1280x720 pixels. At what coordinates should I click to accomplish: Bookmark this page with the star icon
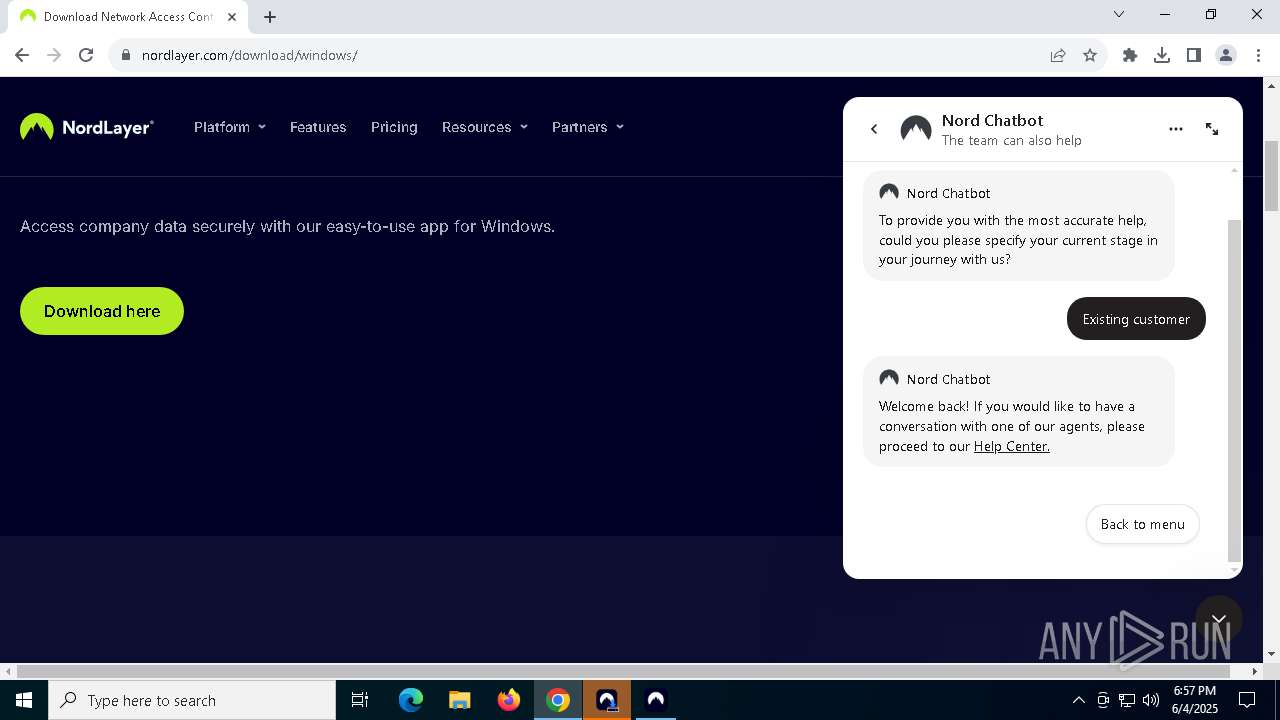click(1090, 55)
